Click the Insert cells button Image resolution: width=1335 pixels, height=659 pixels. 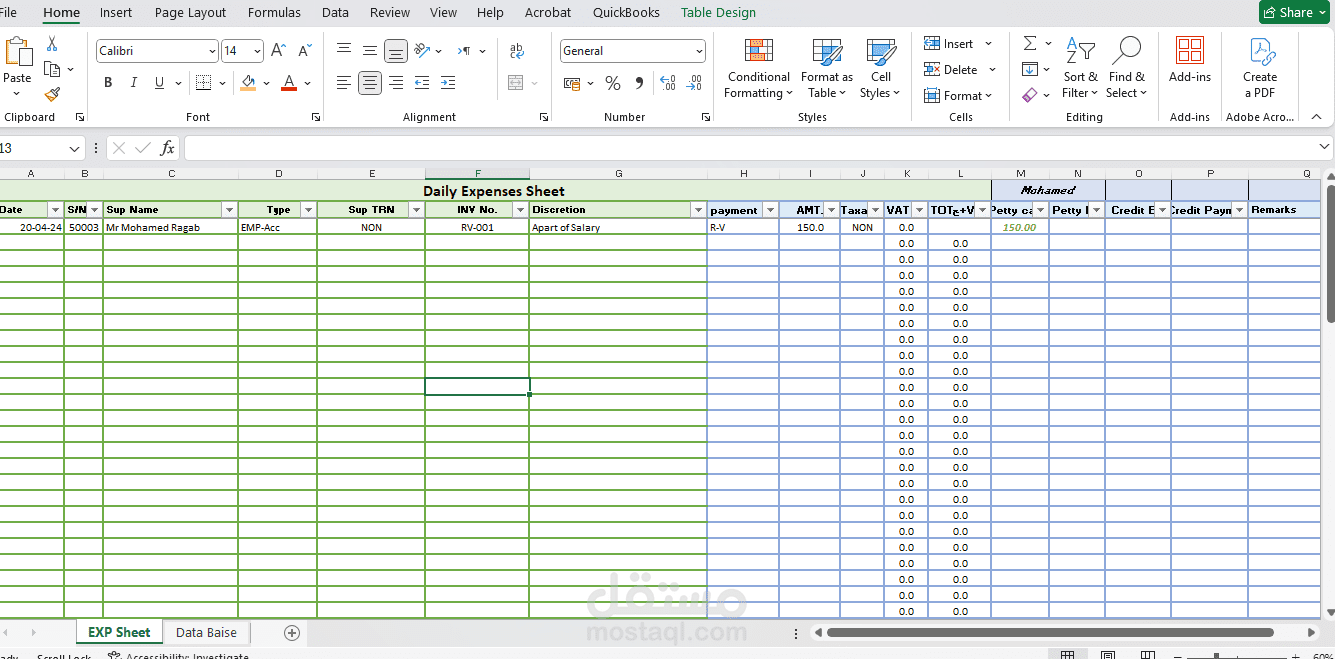(x=958, y=44)
